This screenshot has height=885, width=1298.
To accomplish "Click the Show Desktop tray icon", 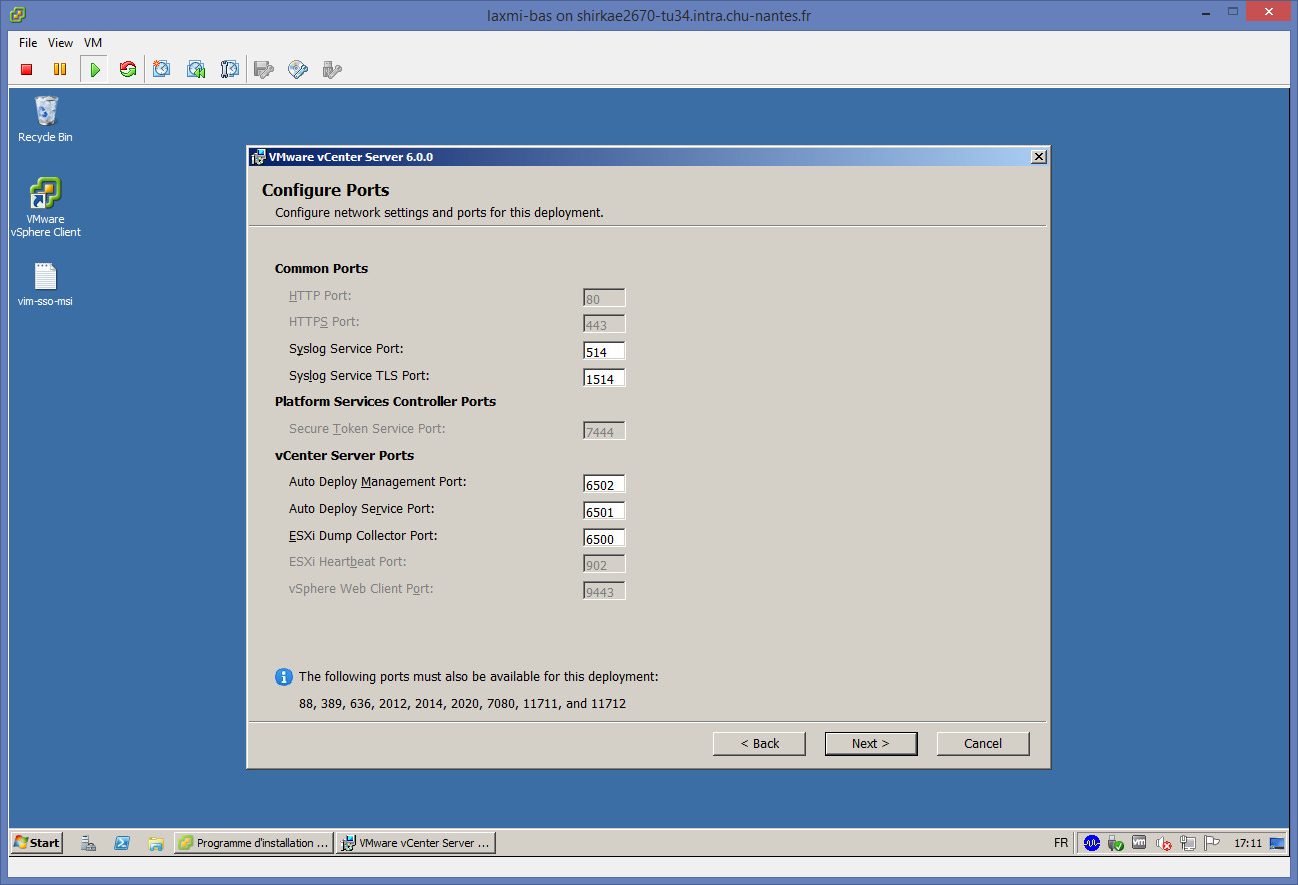I will click(1277, 843).
